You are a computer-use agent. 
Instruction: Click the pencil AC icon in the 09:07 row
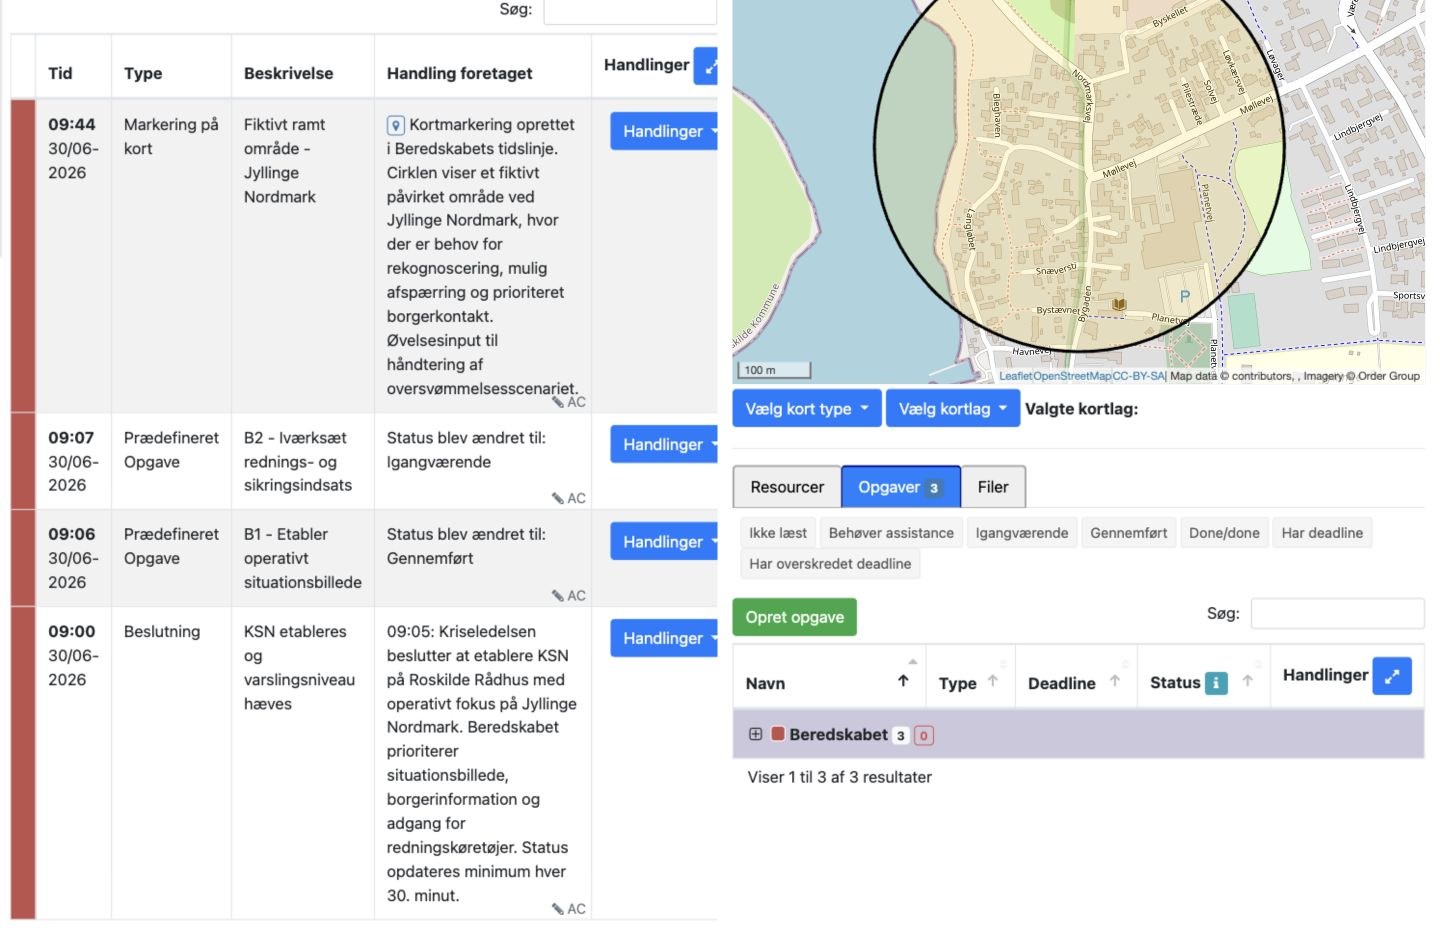click(x=568, y=498)
